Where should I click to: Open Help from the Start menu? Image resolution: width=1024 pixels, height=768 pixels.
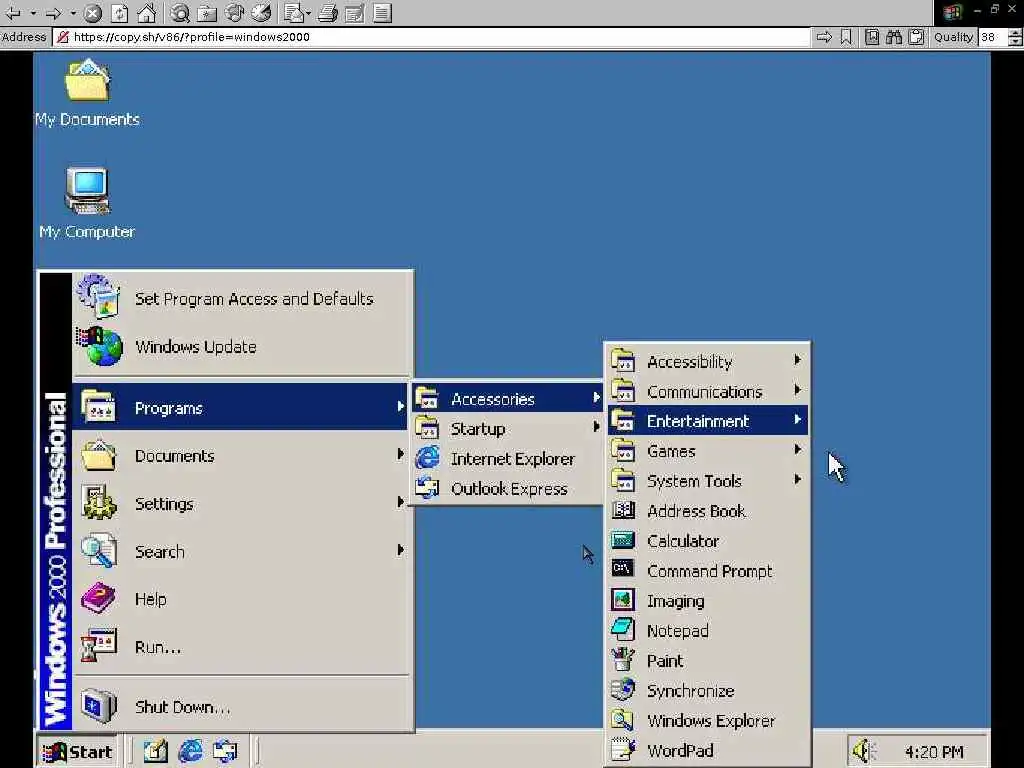(x=240, y=599)
